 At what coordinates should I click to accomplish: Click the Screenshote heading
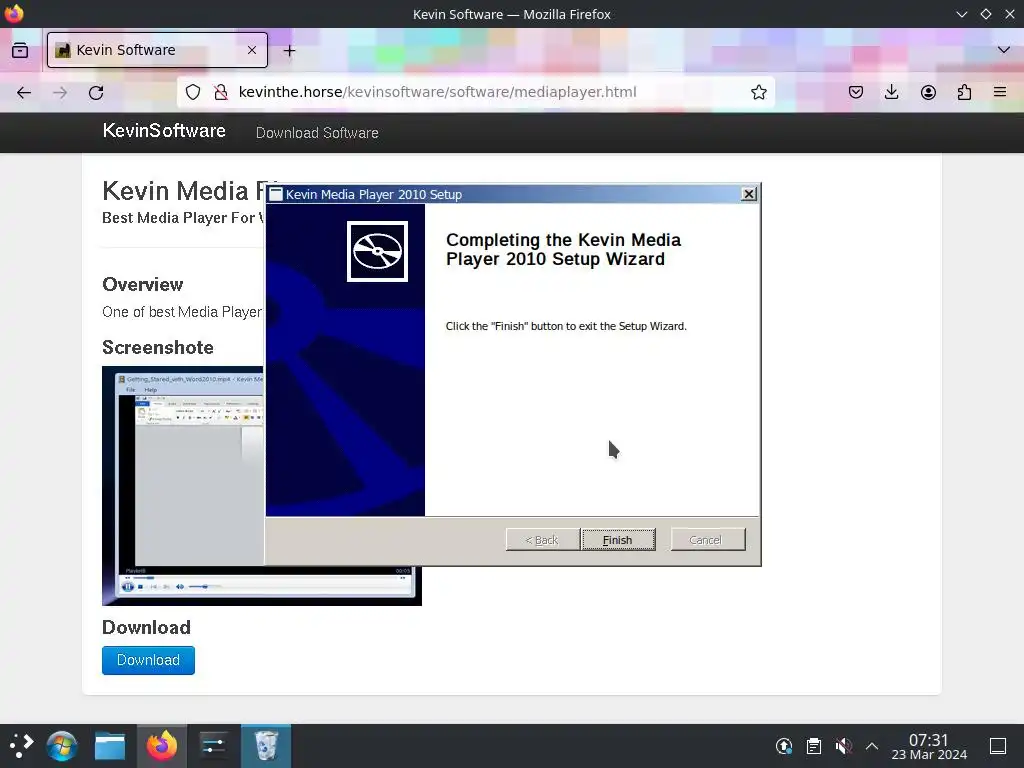point(157,347)
